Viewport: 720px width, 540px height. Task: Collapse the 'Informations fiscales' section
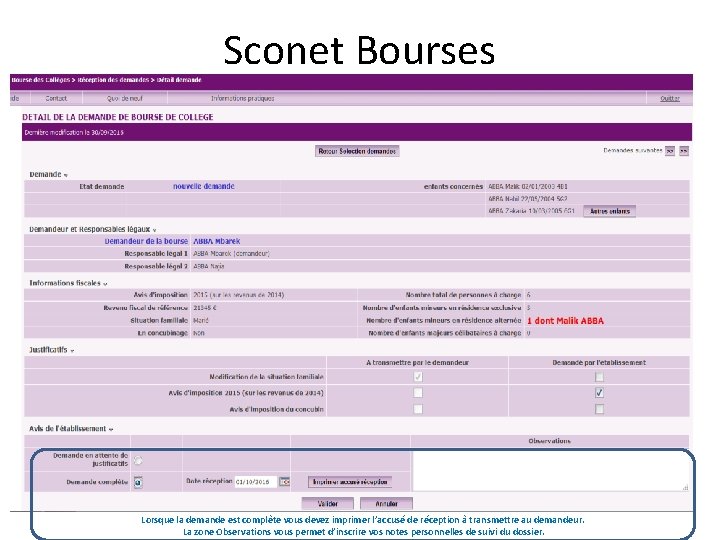tap(105, 284)
